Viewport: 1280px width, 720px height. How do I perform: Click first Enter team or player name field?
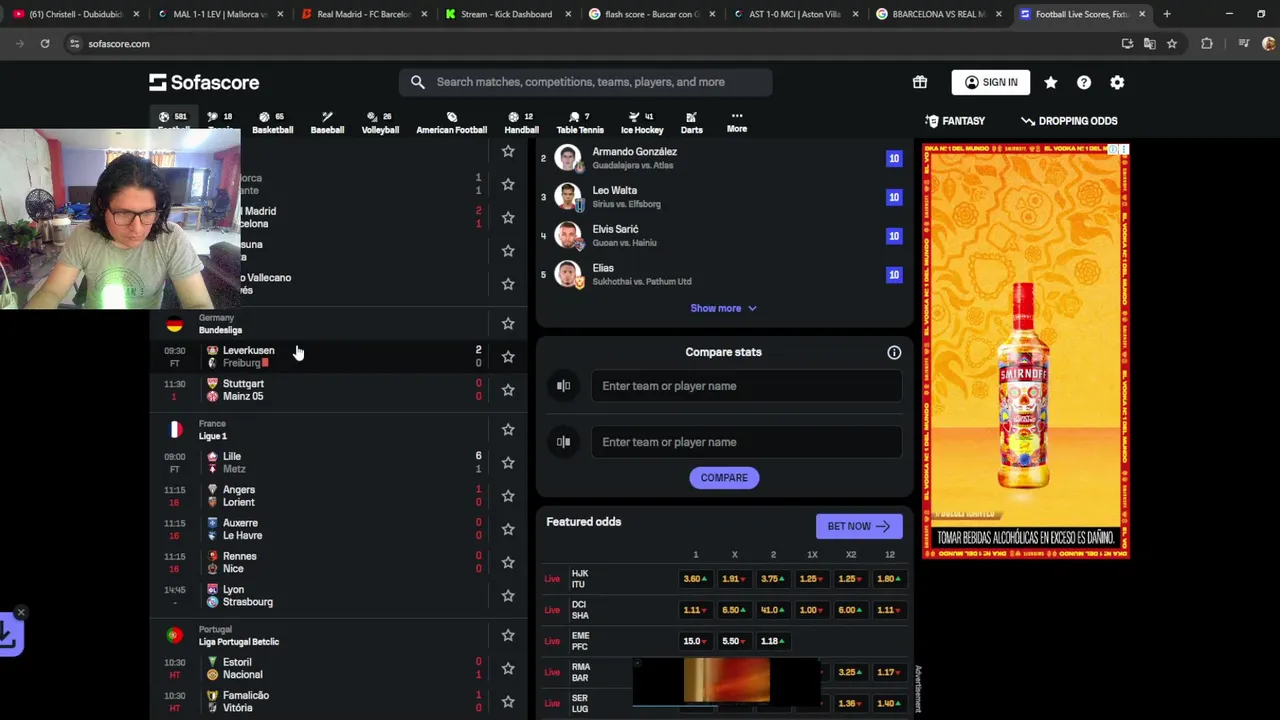(746, 386)
